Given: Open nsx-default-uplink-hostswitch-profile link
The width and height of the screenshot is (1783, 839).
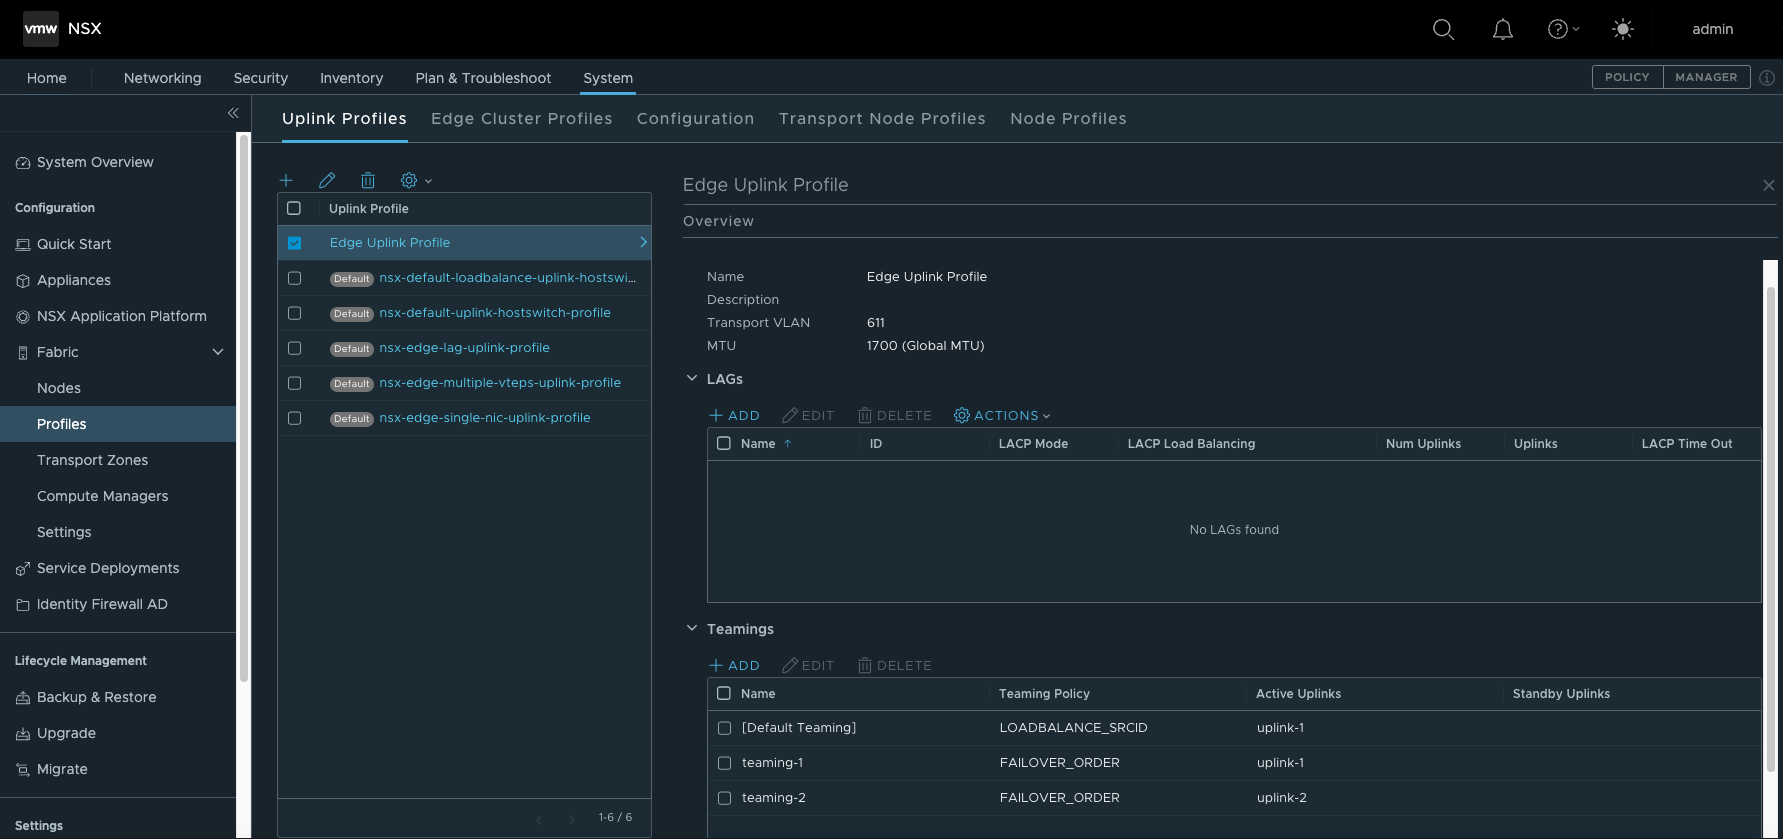Looking at the screenshot, I should 495,313.
